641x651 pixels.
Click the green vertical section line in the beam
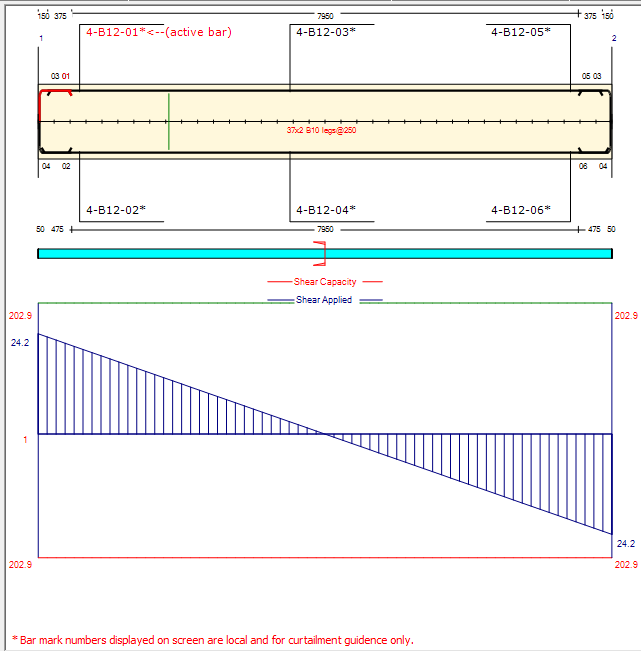point(169,122)
